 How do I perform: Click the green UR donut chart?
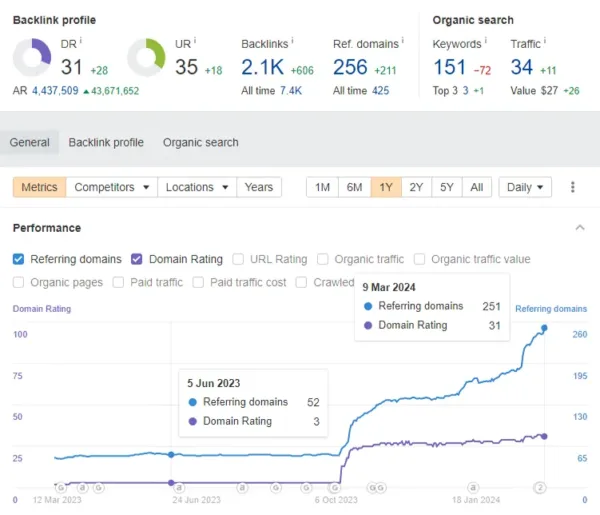coord(146,57)
